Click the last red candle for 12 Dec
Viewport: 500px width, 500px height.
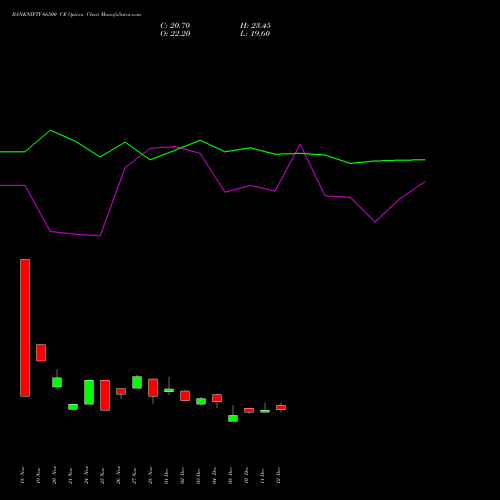pos(281,407)
